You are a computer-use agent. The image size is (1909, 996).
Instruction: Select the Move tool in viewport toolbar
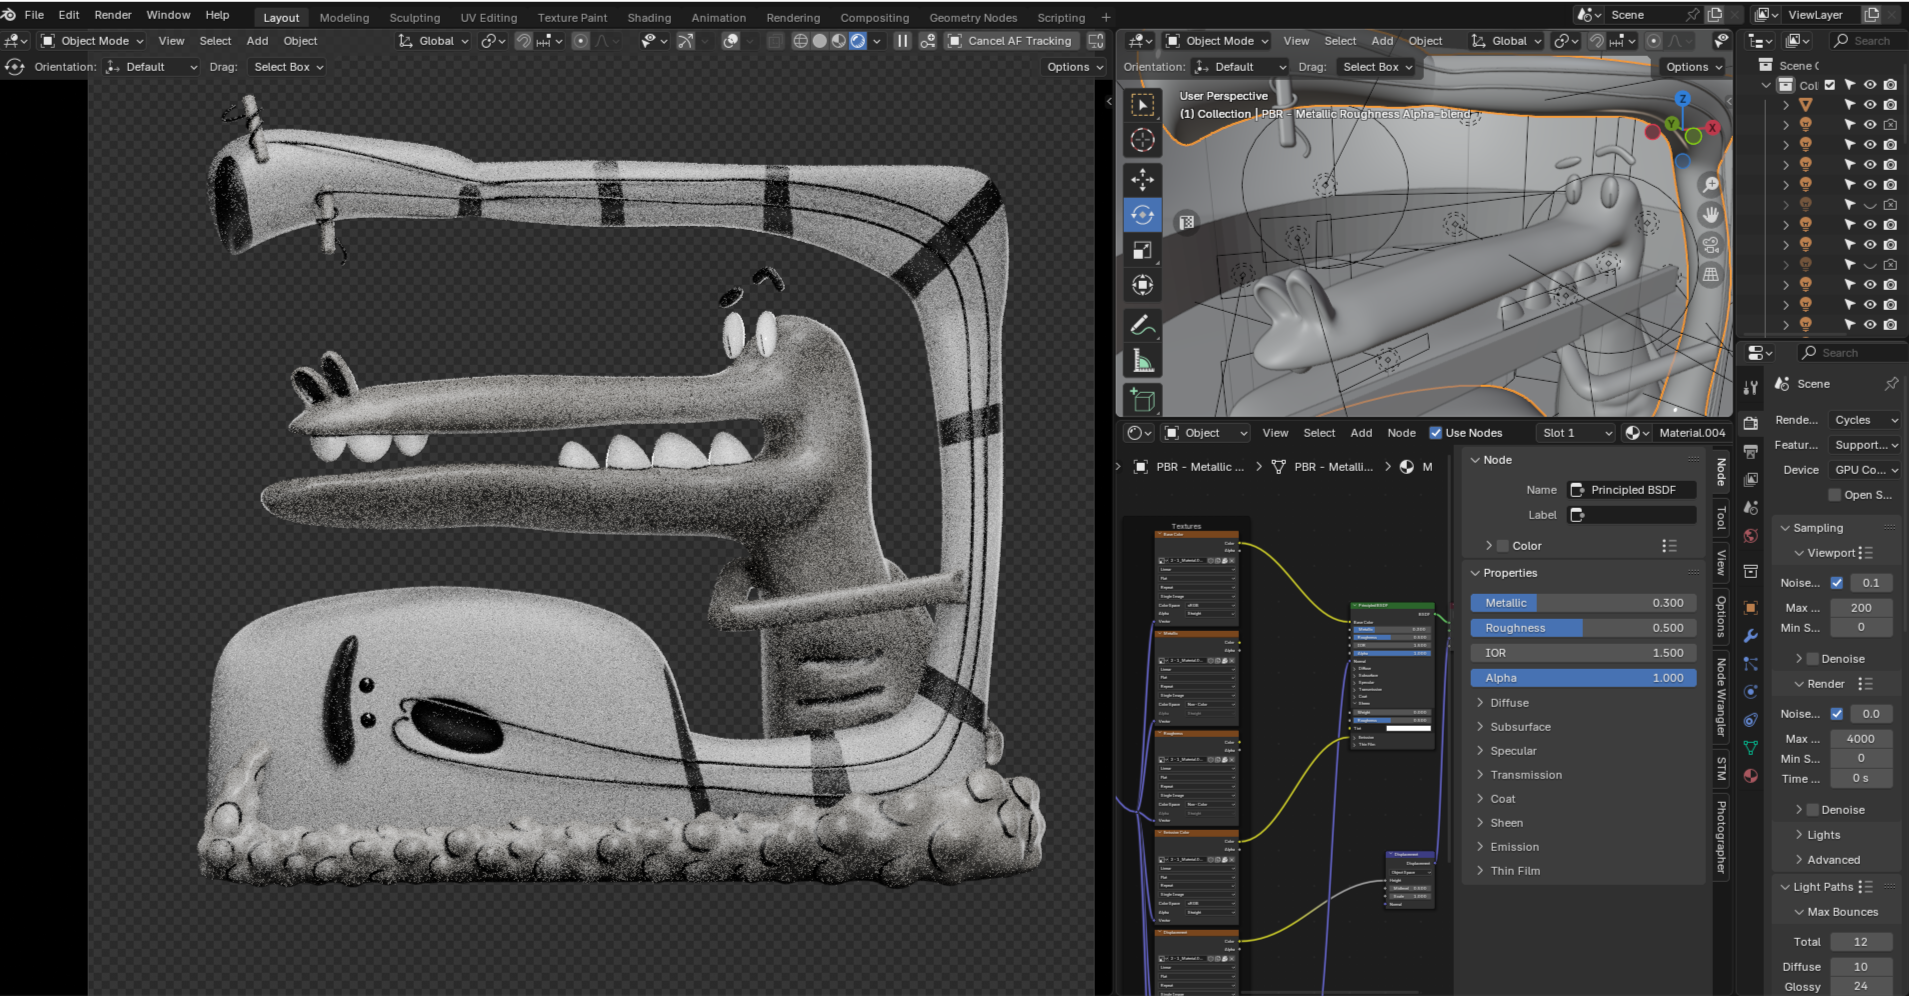pos(1142,180)
